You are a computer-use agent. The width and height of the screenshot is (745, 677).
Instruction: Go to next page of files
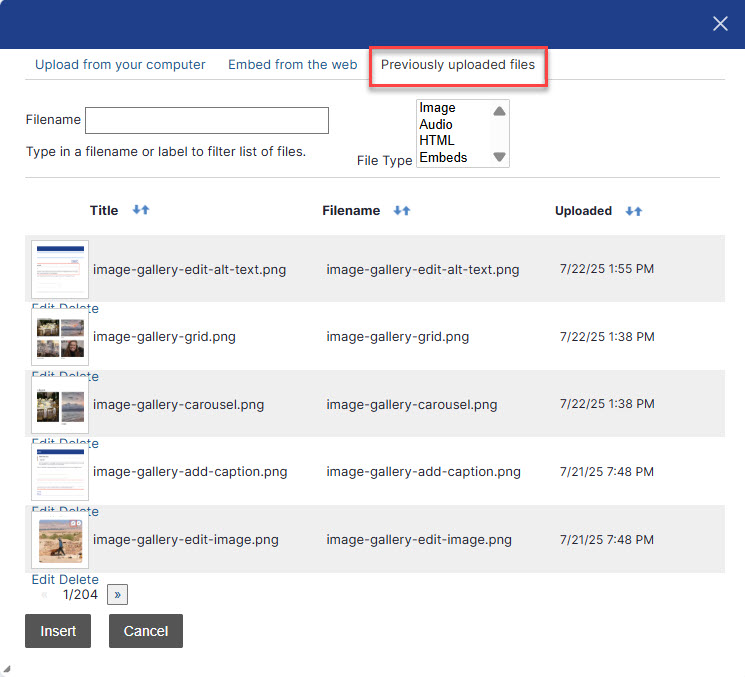[117, 595]
